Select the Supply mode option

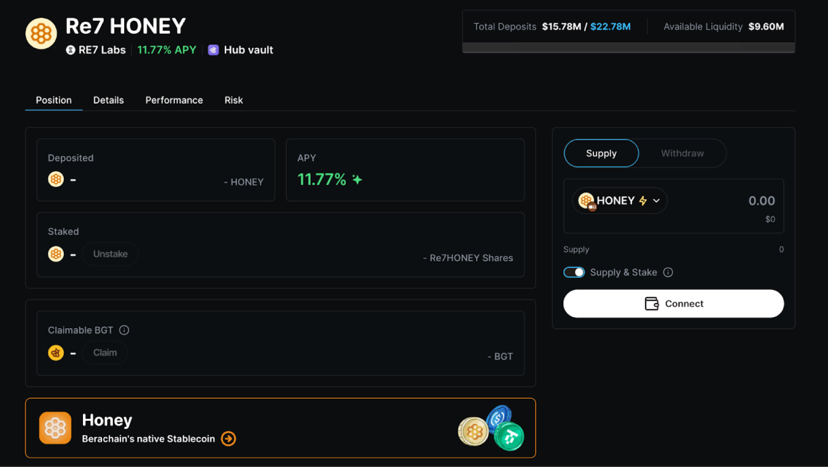point(601,153)
